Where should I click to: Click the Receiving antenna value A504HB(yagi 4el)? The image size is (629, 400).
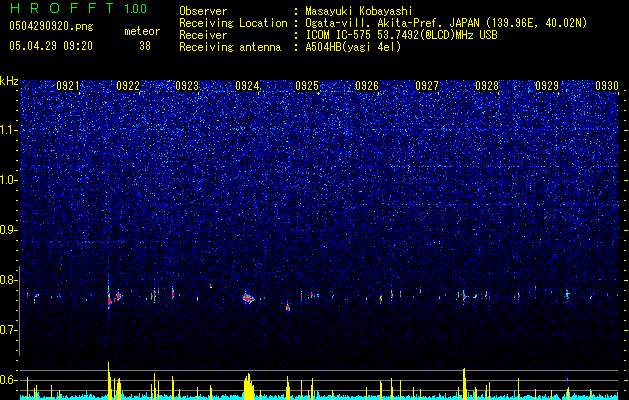[353, 47]
